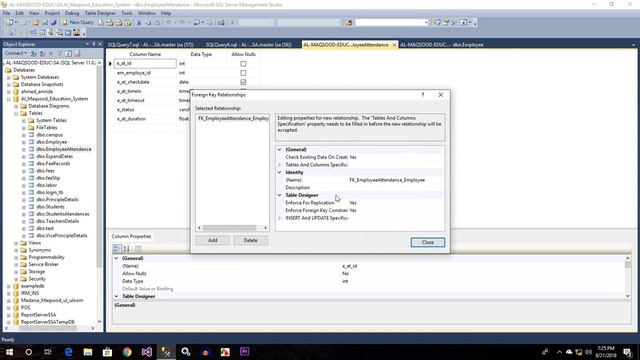Screen dimensions: 640x360
Task: Collapse the Tables folder in Object Explorer
Action: click(16, 113)
